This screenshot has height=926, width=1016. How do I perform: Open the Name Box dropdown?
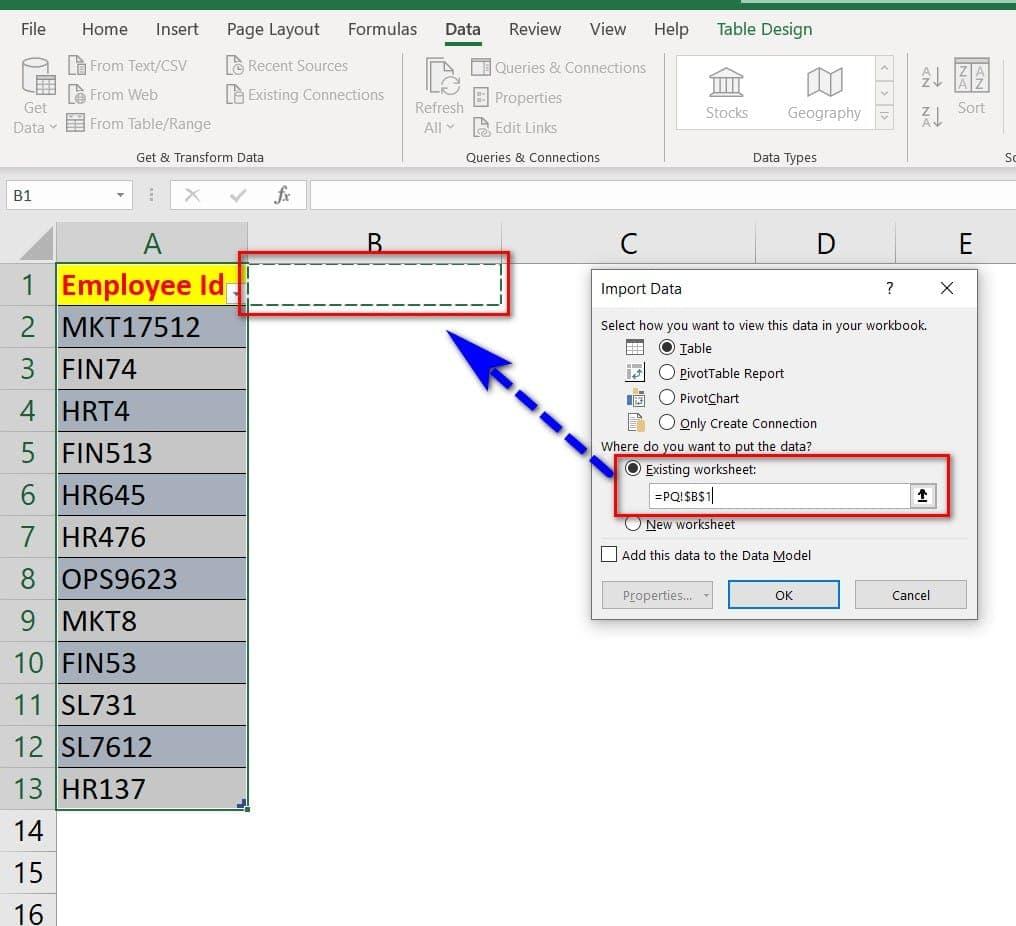pos(121,195)
